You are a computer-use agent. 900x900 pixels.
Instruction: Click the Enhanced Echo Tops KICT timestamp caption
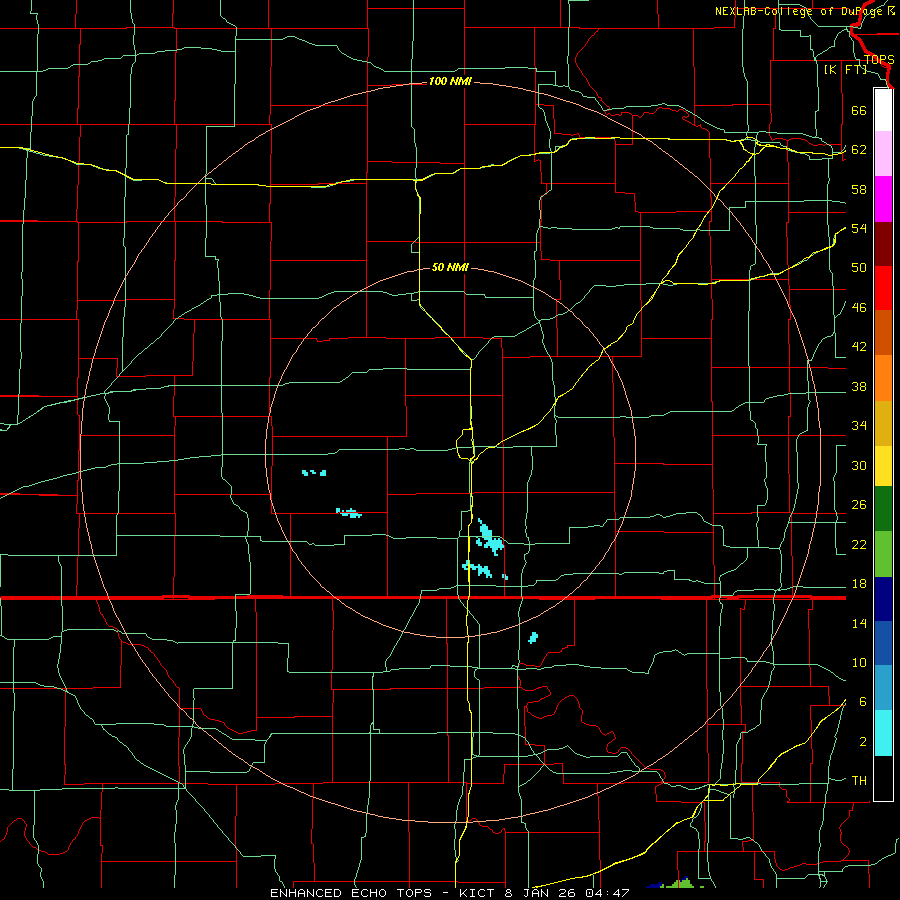[450, 893]
